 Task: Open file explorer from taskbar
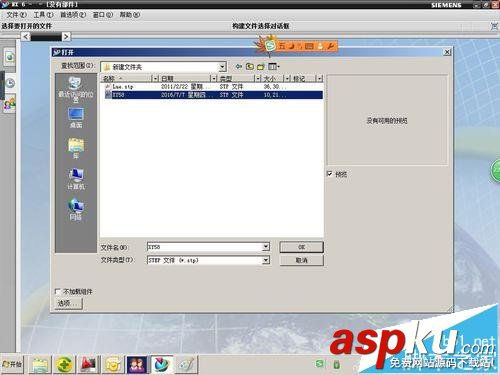pyautogui.click(x=40, y=364)
